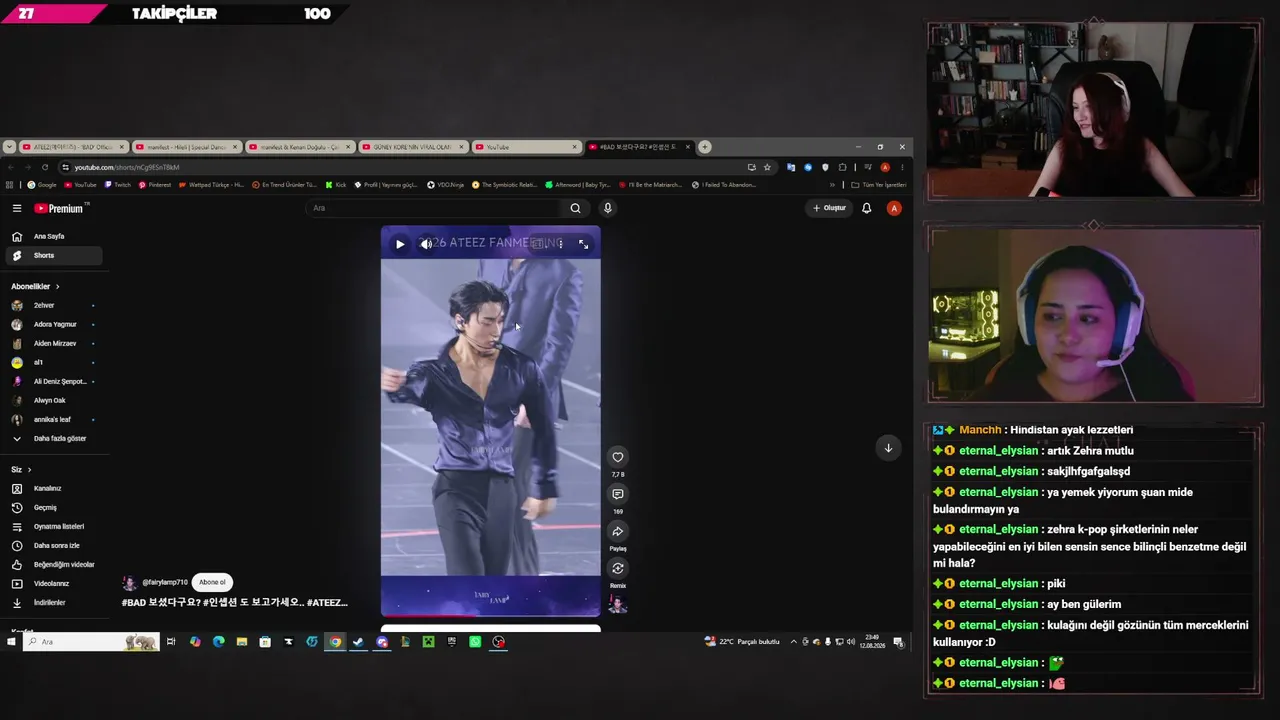1280x720 pixels.
Task: Open İndirilenler in the sidebar
Action: [53, 603]
